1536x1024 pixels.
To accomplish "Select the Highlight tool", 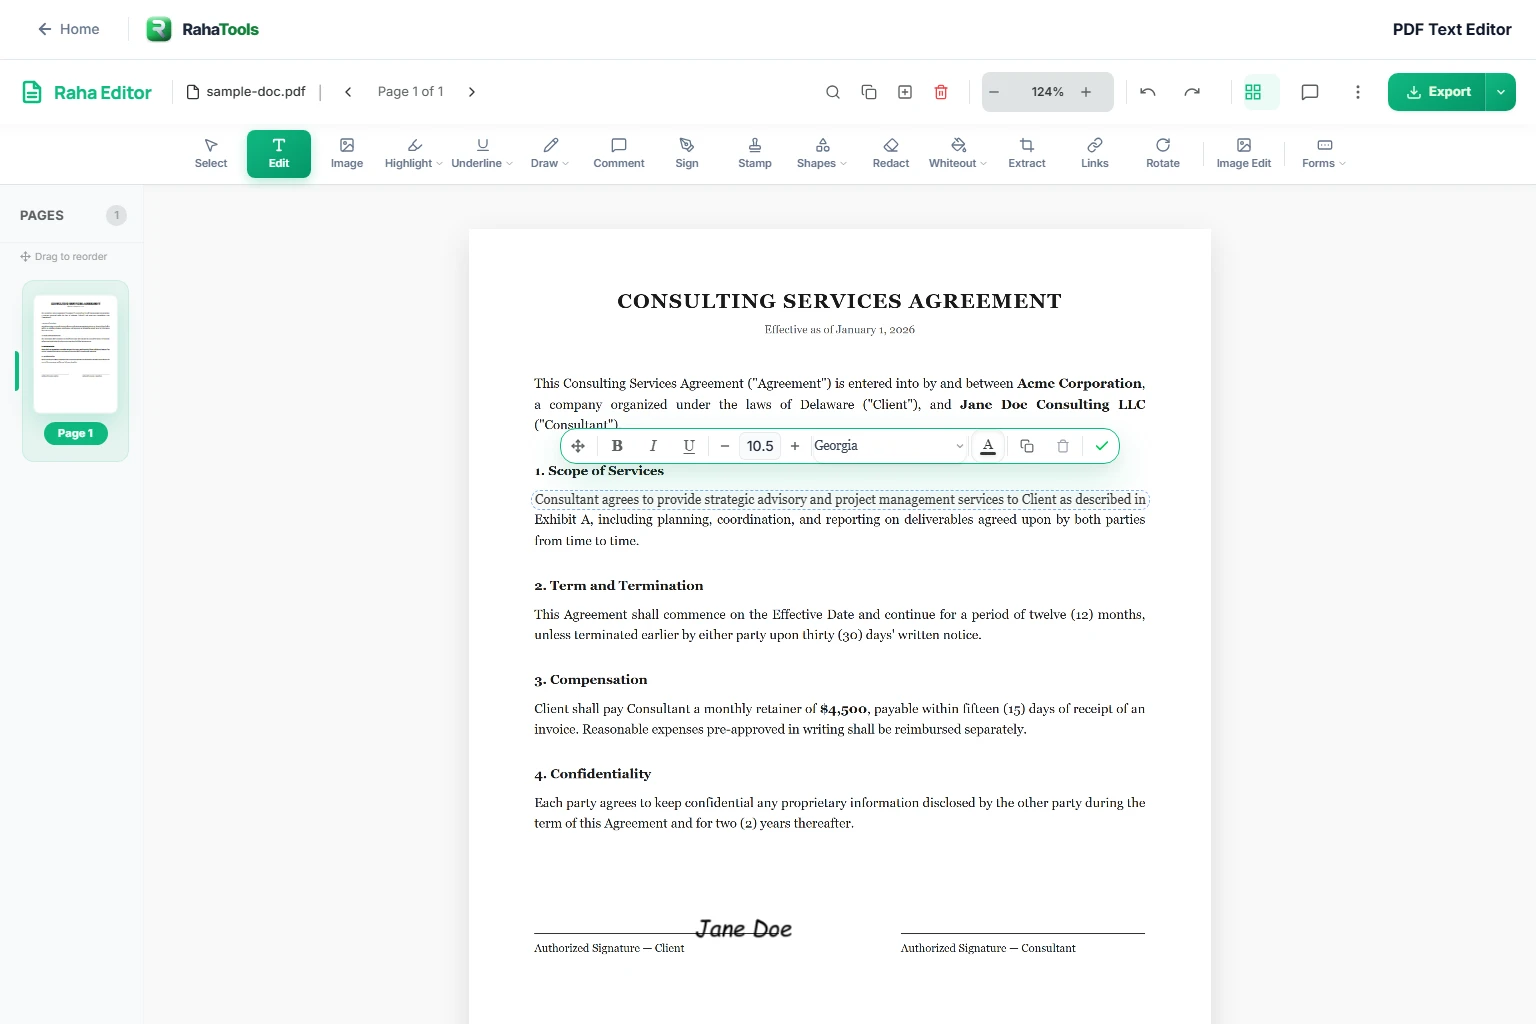I will click(409, 154).
